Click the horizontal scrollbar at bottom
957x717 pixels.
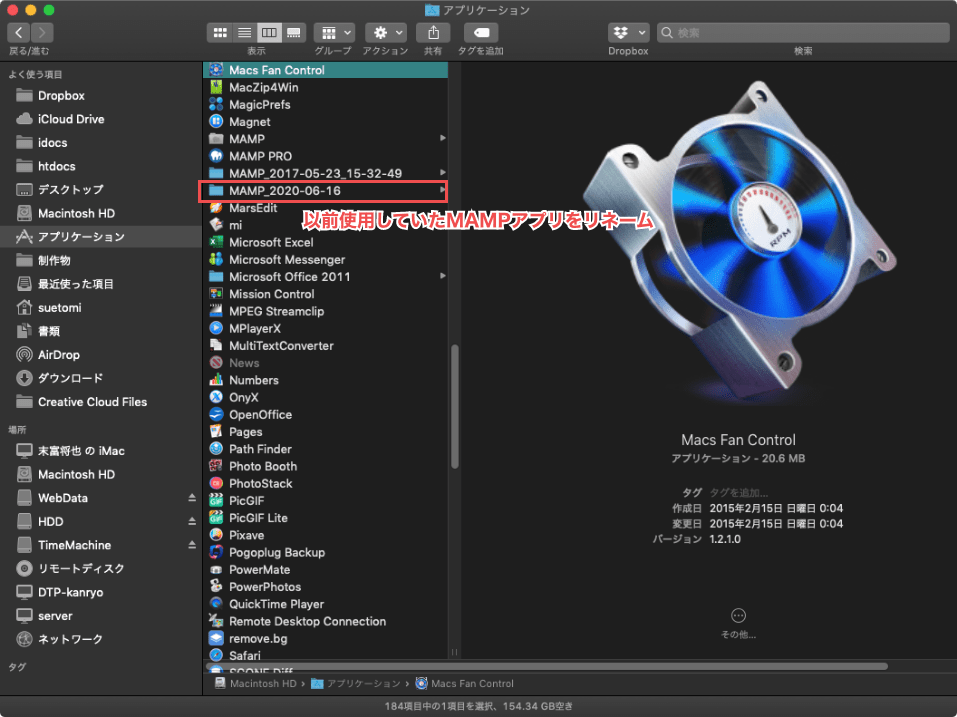(547, 666)
